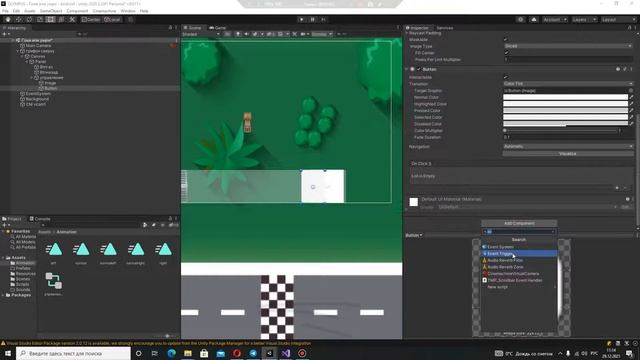Image resolution: width=640 pixels, height=360 pixels.
Task: Toggle scene lighting icon
Action: [238, 34]
